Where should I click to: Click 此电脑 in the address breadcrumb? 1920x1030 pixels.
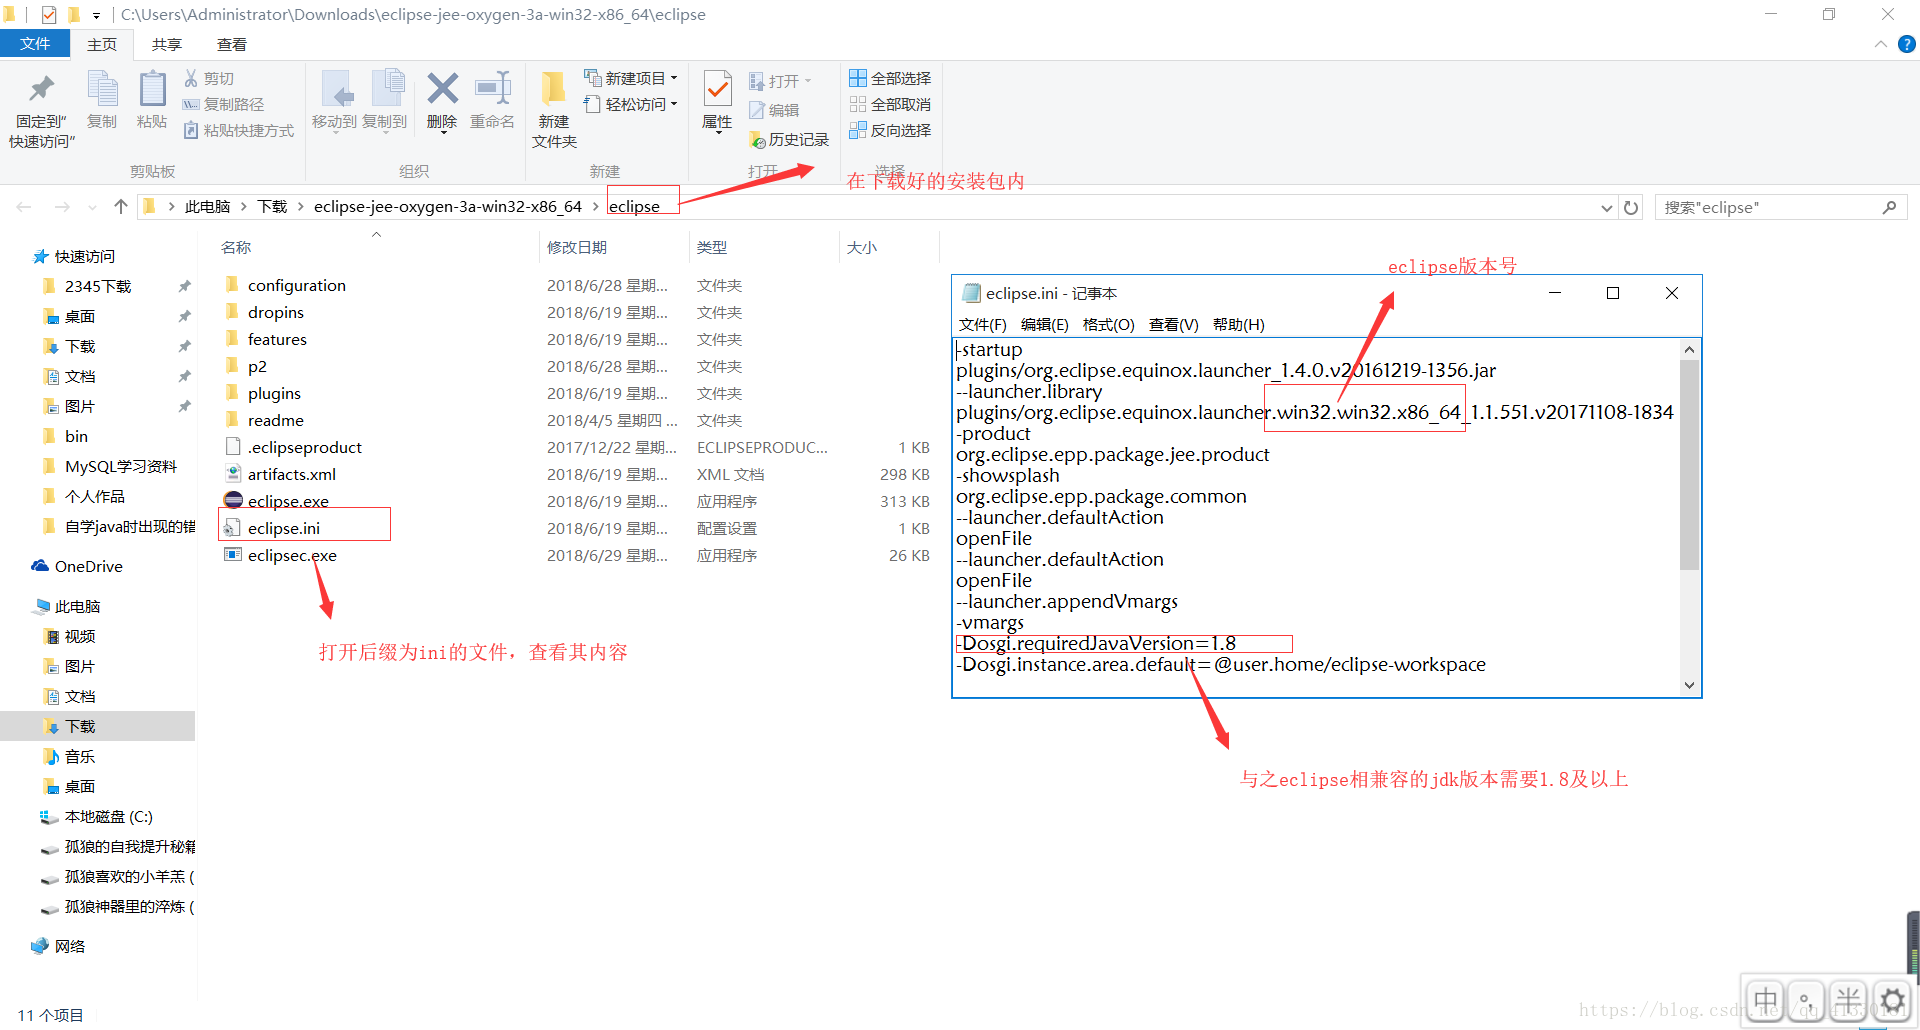coord(208,206)
